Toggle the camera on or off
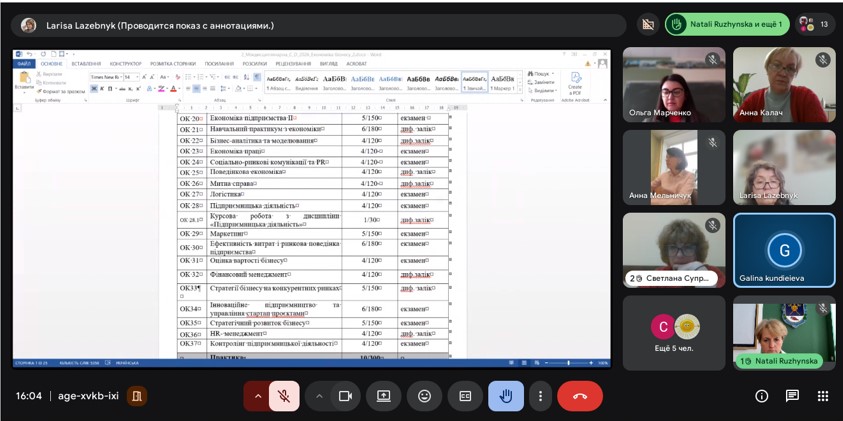Viewport: 843px width, 421px height. pyautogui.click(x=345, y=396)
